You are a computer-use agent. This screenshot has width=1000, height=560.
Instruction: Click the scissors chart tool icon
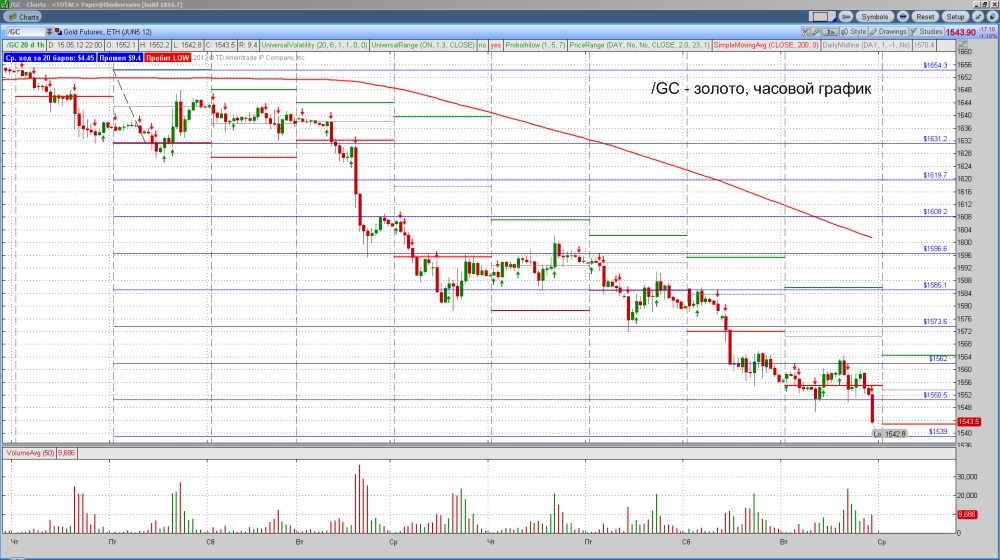[805, 32]
